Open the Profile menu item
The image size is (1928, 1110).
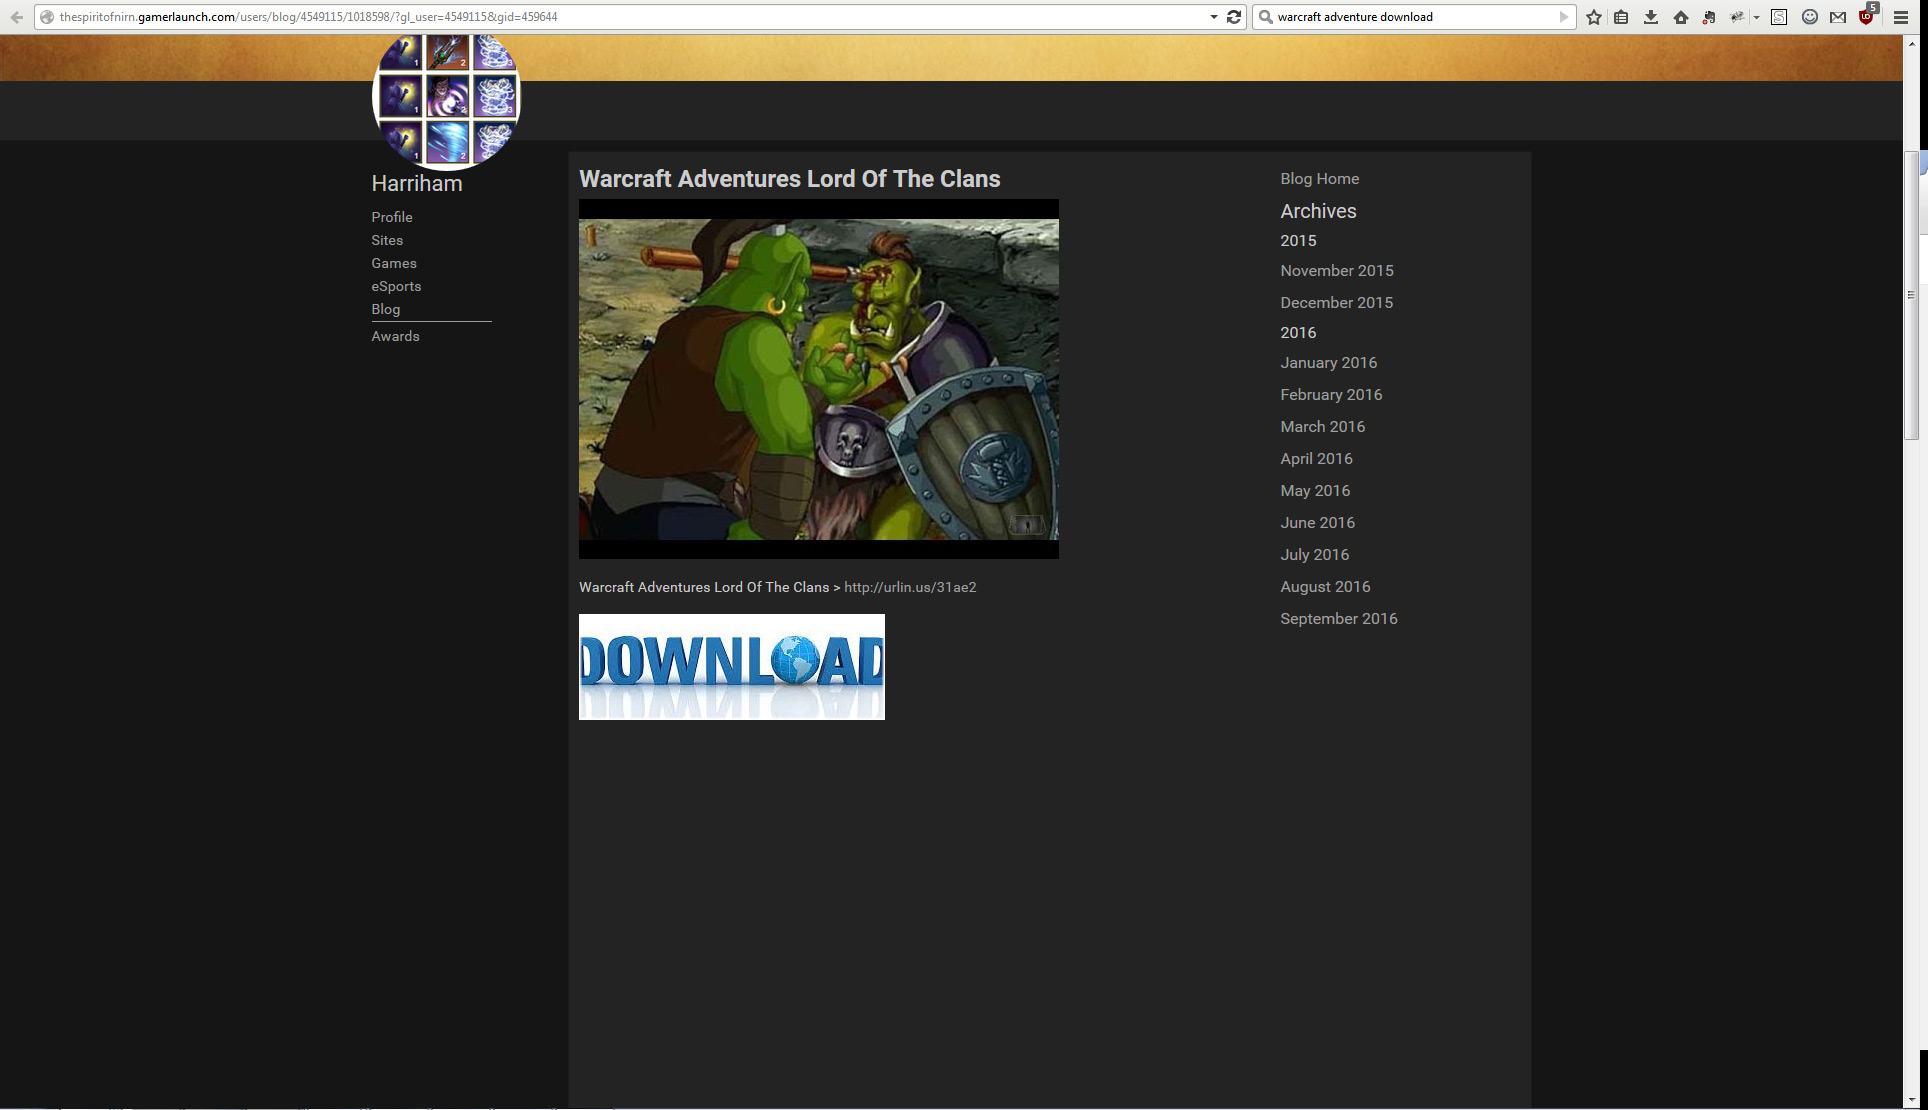tap(391, 217)
